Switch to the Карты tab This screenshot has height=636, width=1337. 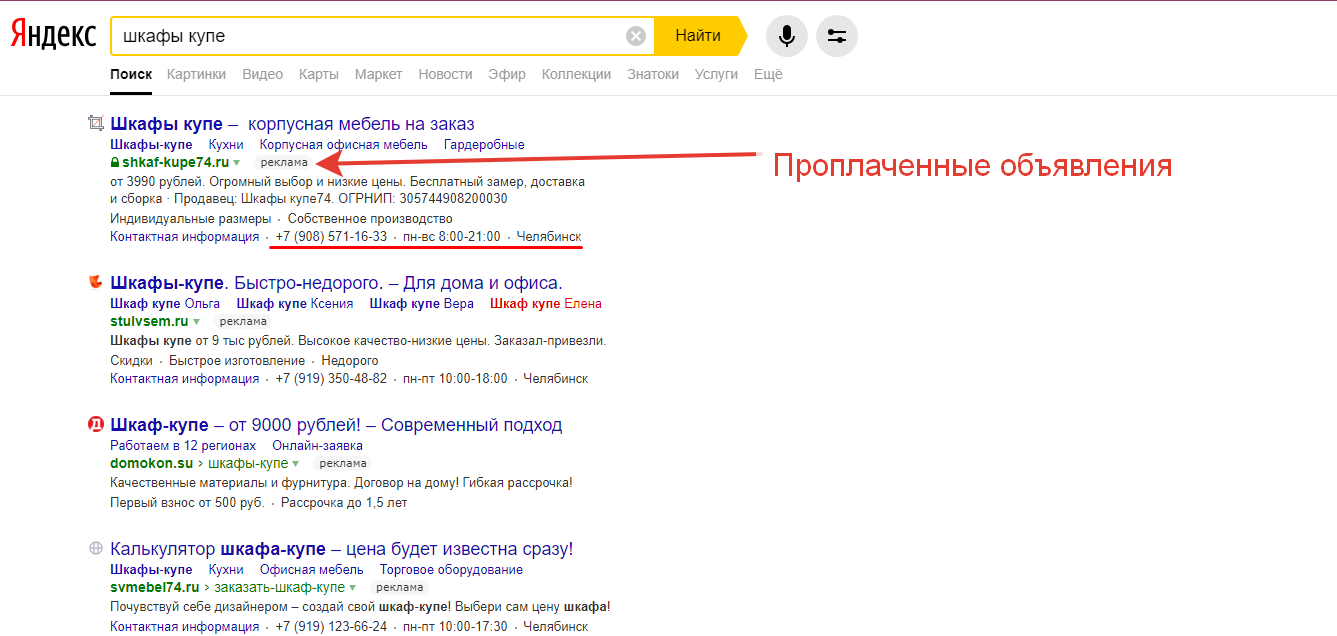coord(318,74)
